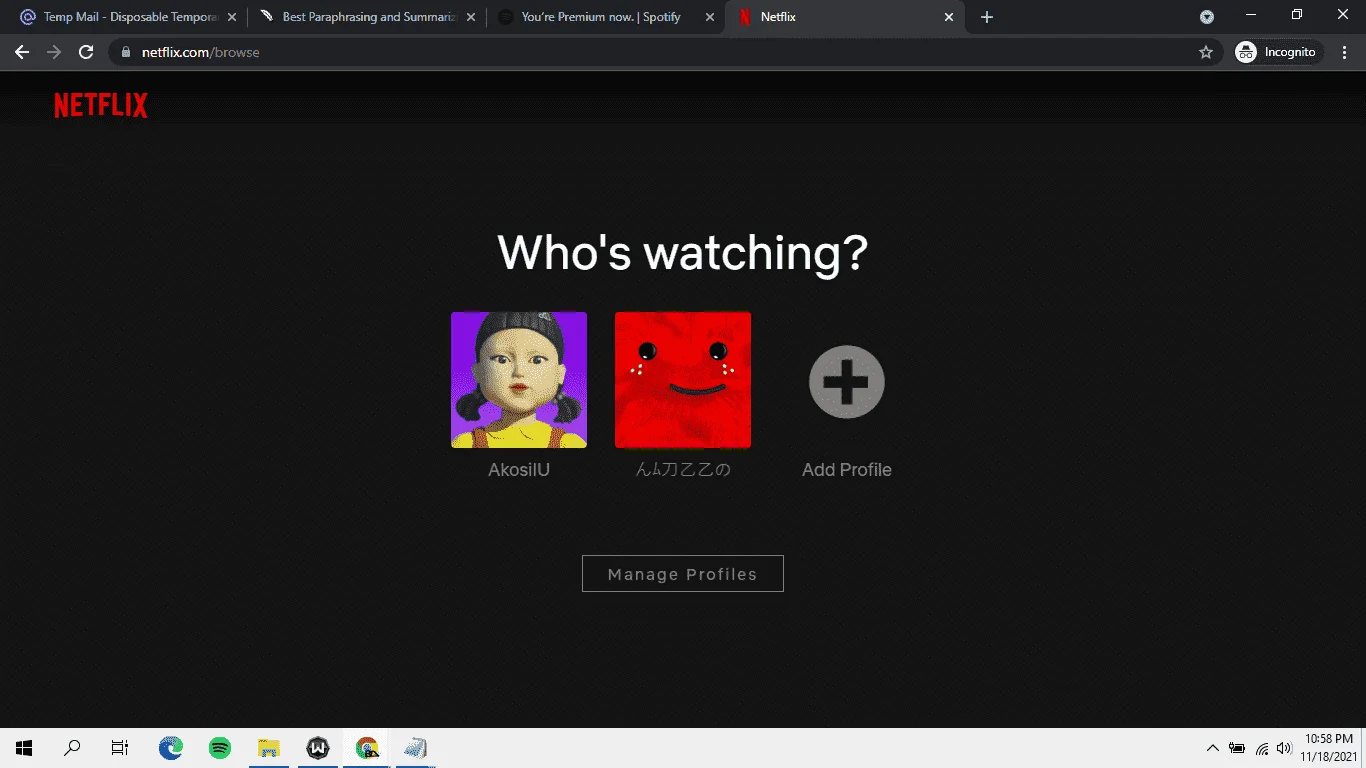Choose the red smiling face profile avatar
The height and width of the screenshot is (768, 1366).
click(x=683, y=380)
